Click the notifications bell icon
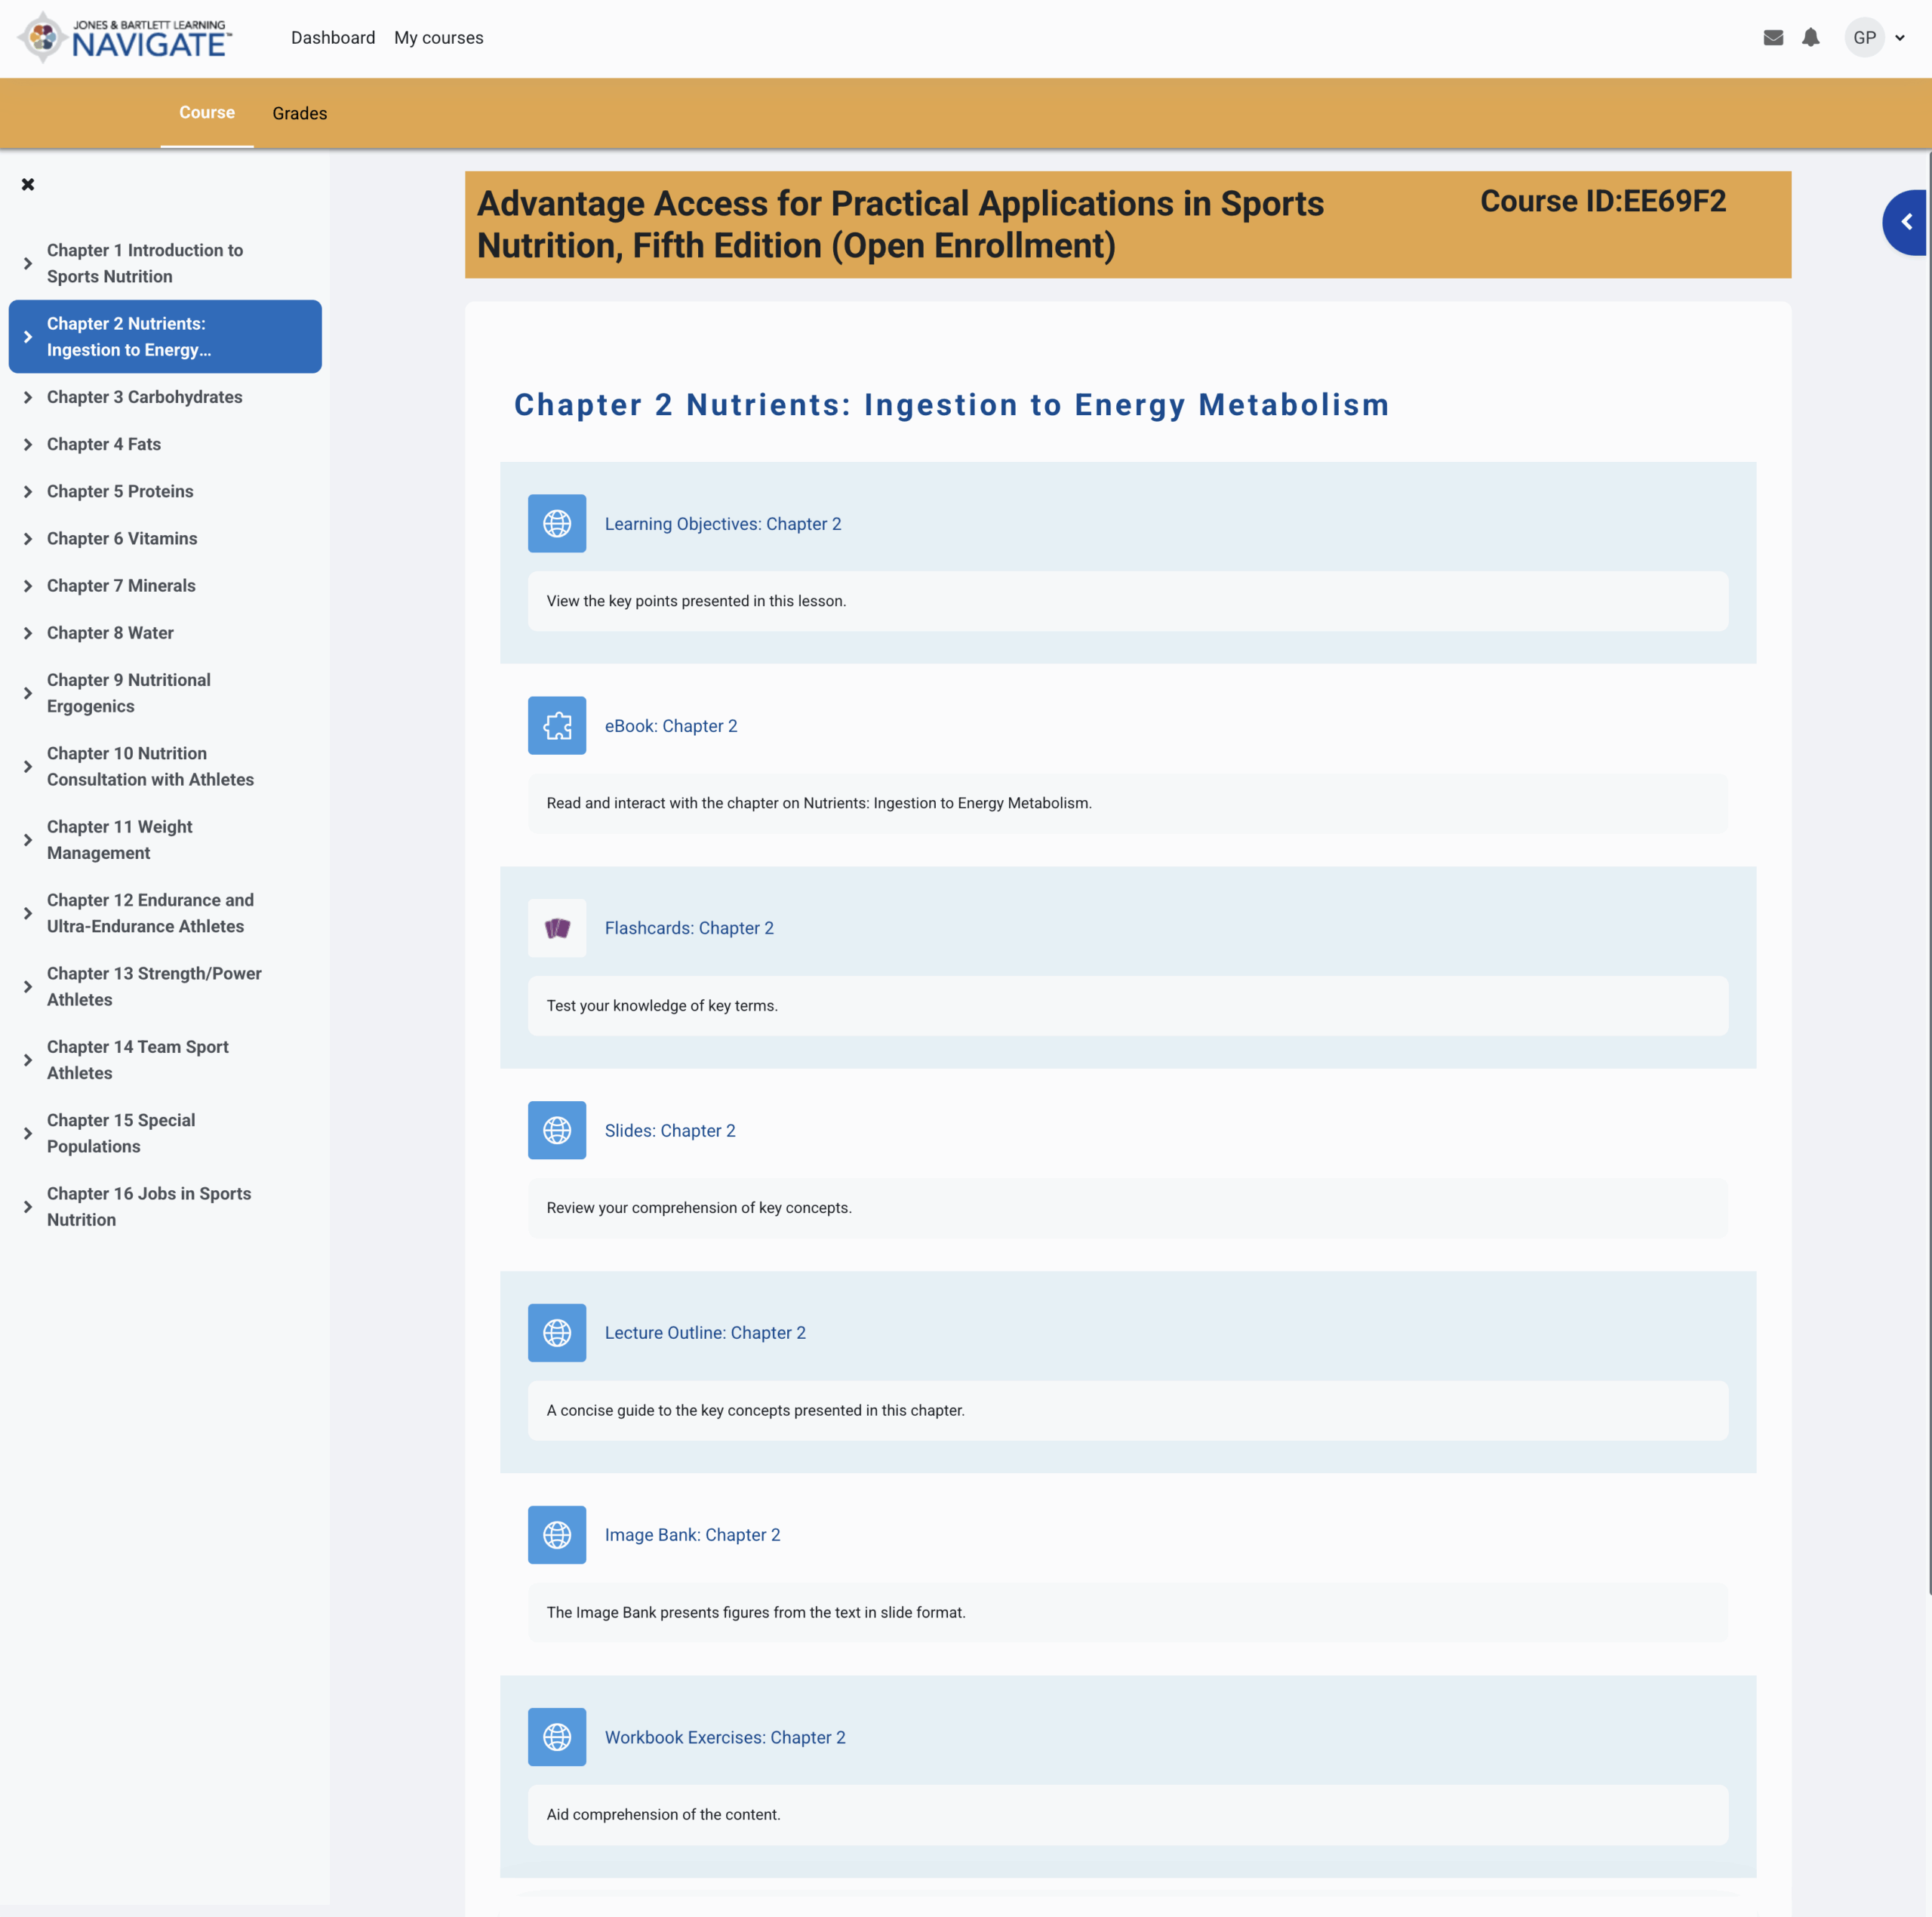The height and width of the screenshot is (1917, 1932). pyautogui.click(x=1810, y=38)
